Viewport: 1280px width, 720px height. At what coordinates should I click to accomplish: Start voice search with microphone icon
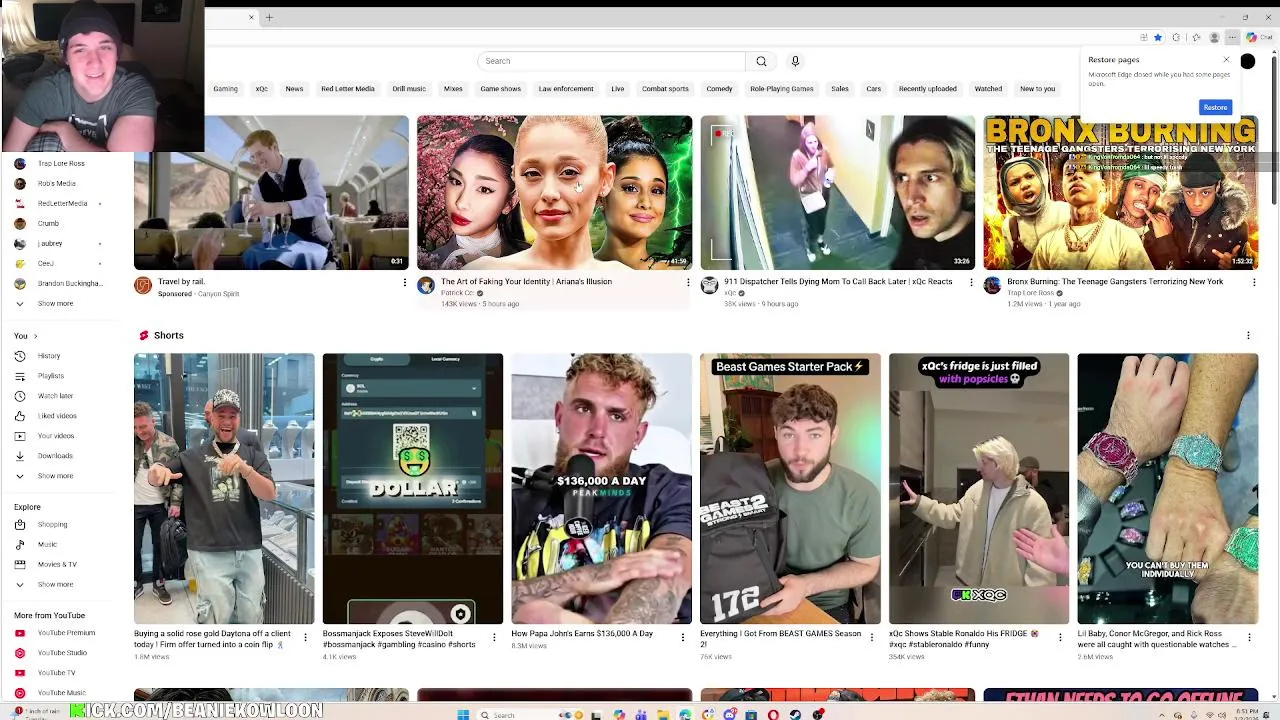coord(795,61)
